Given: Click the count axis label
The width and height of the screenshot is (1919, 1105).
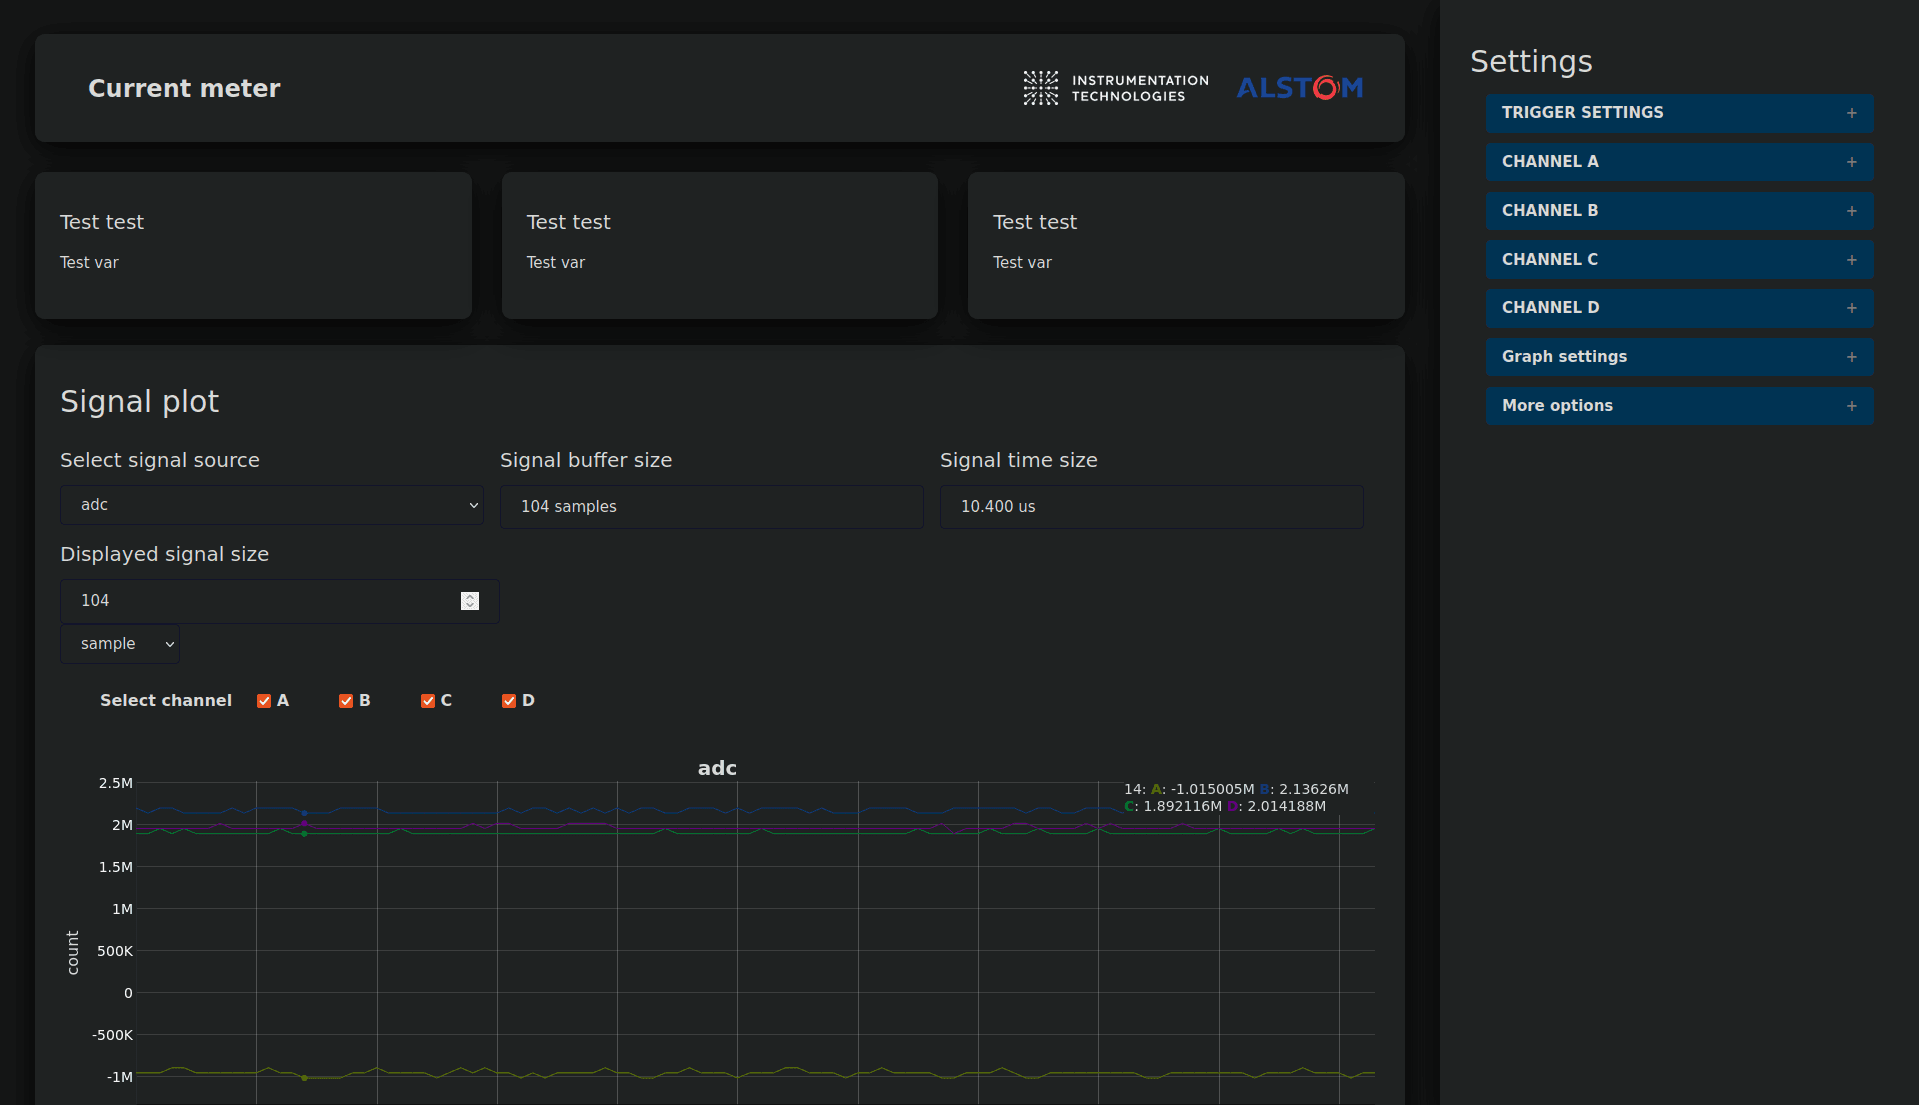Looking at the screenshot, I should [73, 952].
